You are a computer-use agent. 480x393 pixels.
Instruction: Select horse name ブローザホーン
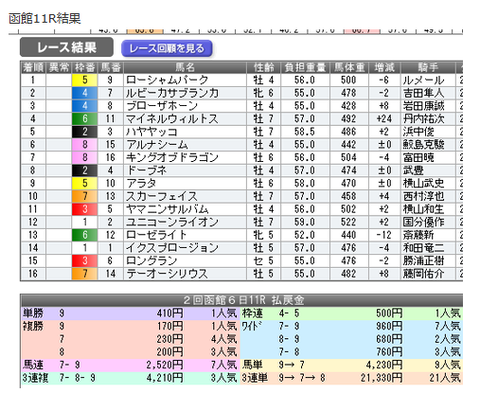(162, 106)
